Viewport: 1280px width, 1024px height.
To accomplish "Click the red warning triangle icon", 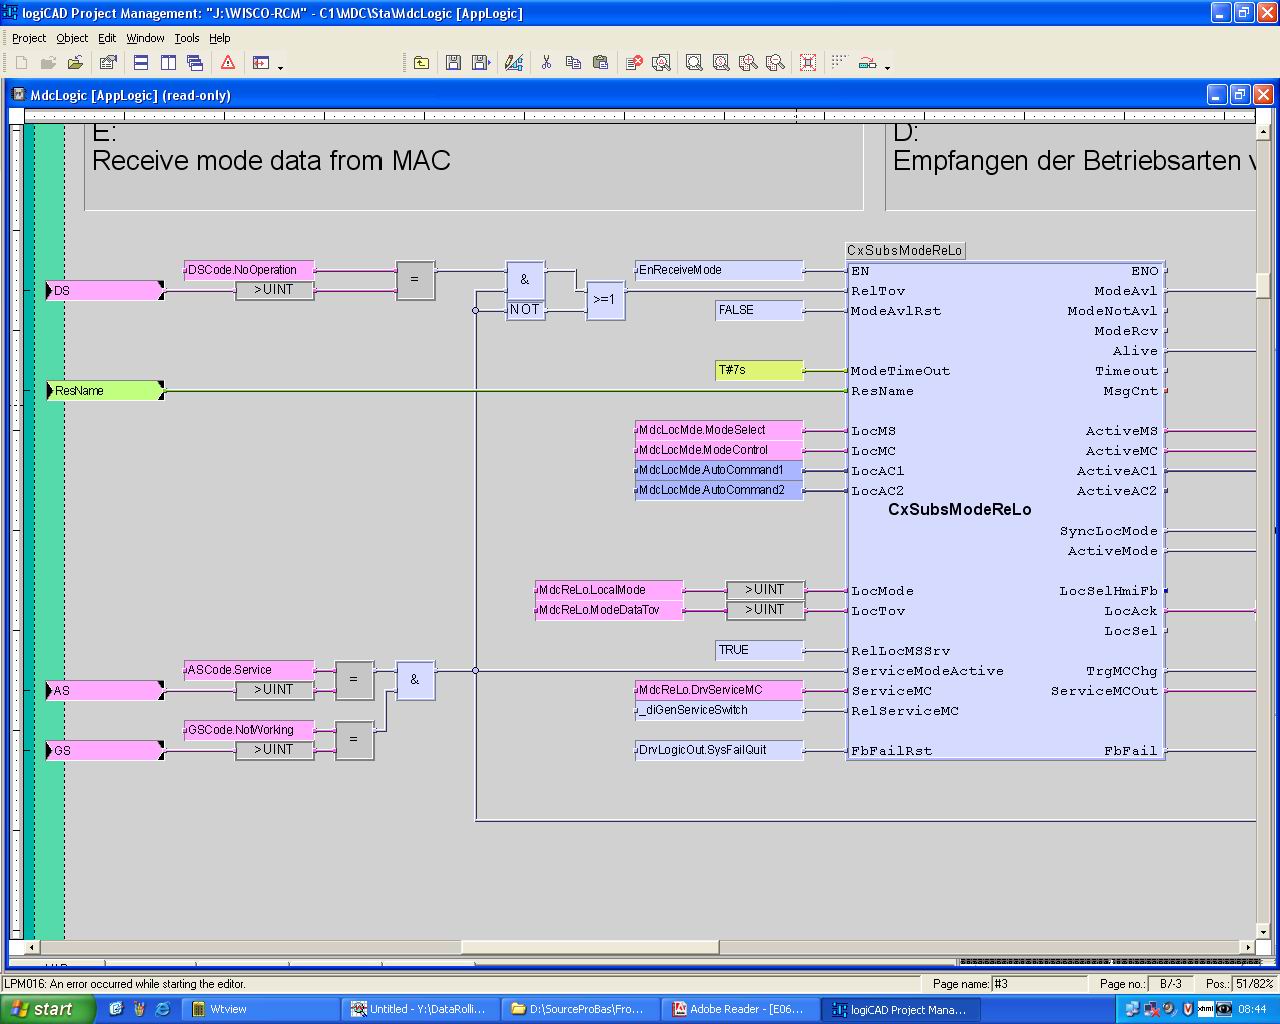I will (228, 63).
